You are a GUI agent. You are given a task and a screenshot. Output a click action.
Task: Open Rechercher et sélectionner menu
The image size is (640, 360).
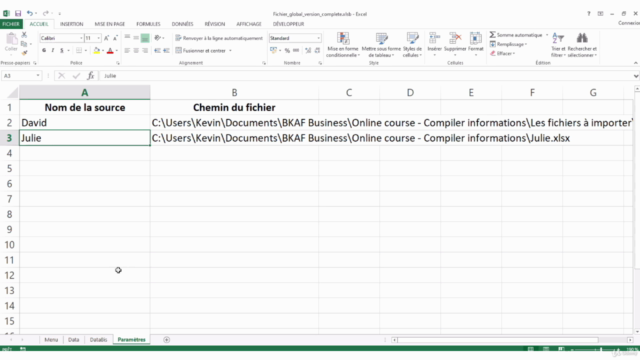pyautogui.click(x=582, y=44)
